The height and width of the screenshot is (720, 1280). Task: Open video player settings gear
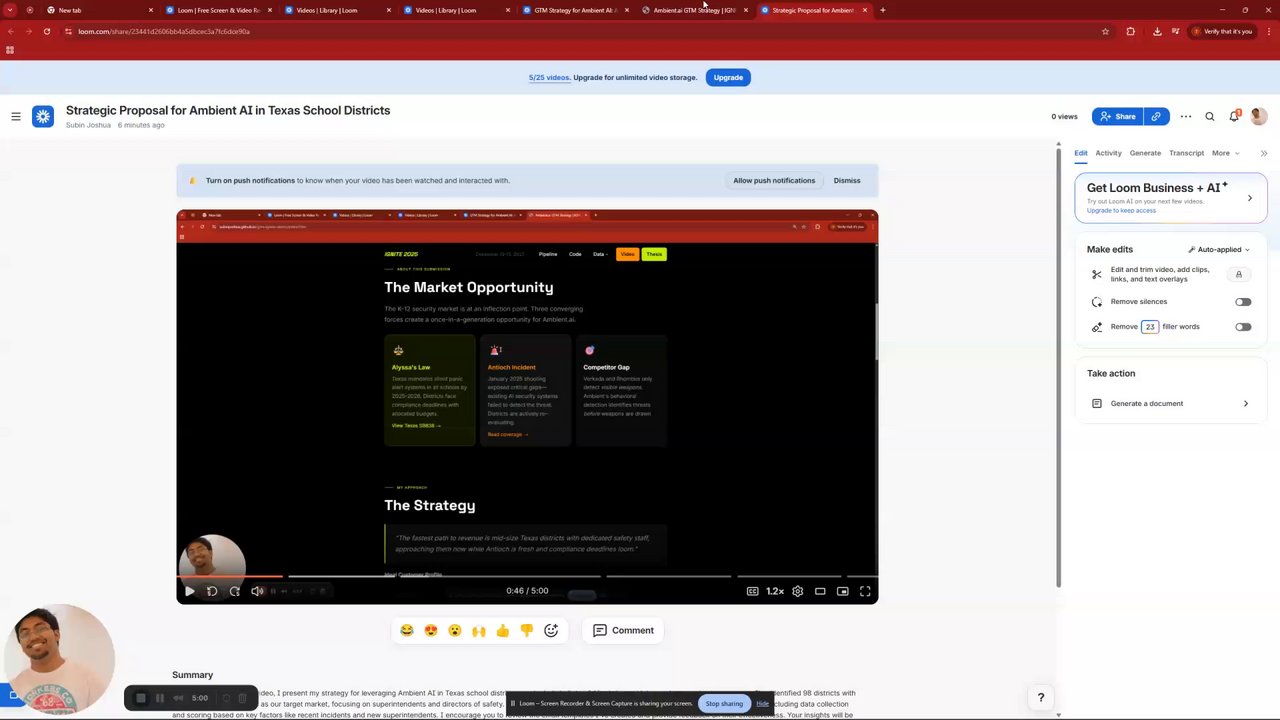click(x=797, y=591)
